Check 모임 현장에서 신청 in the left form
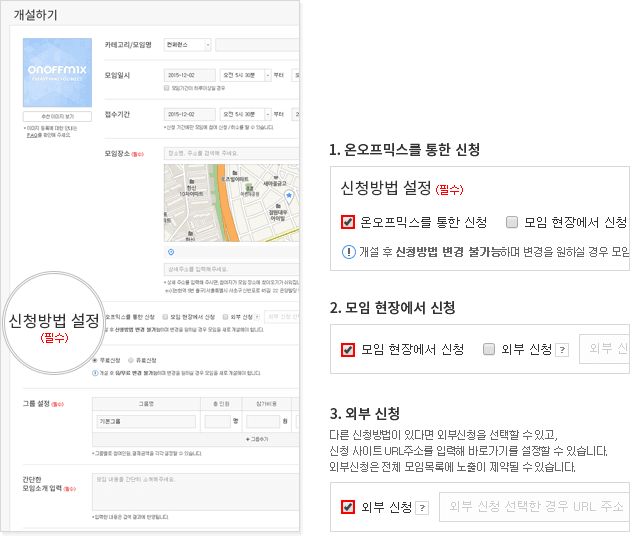630x536 pixels. coord(165,317)
